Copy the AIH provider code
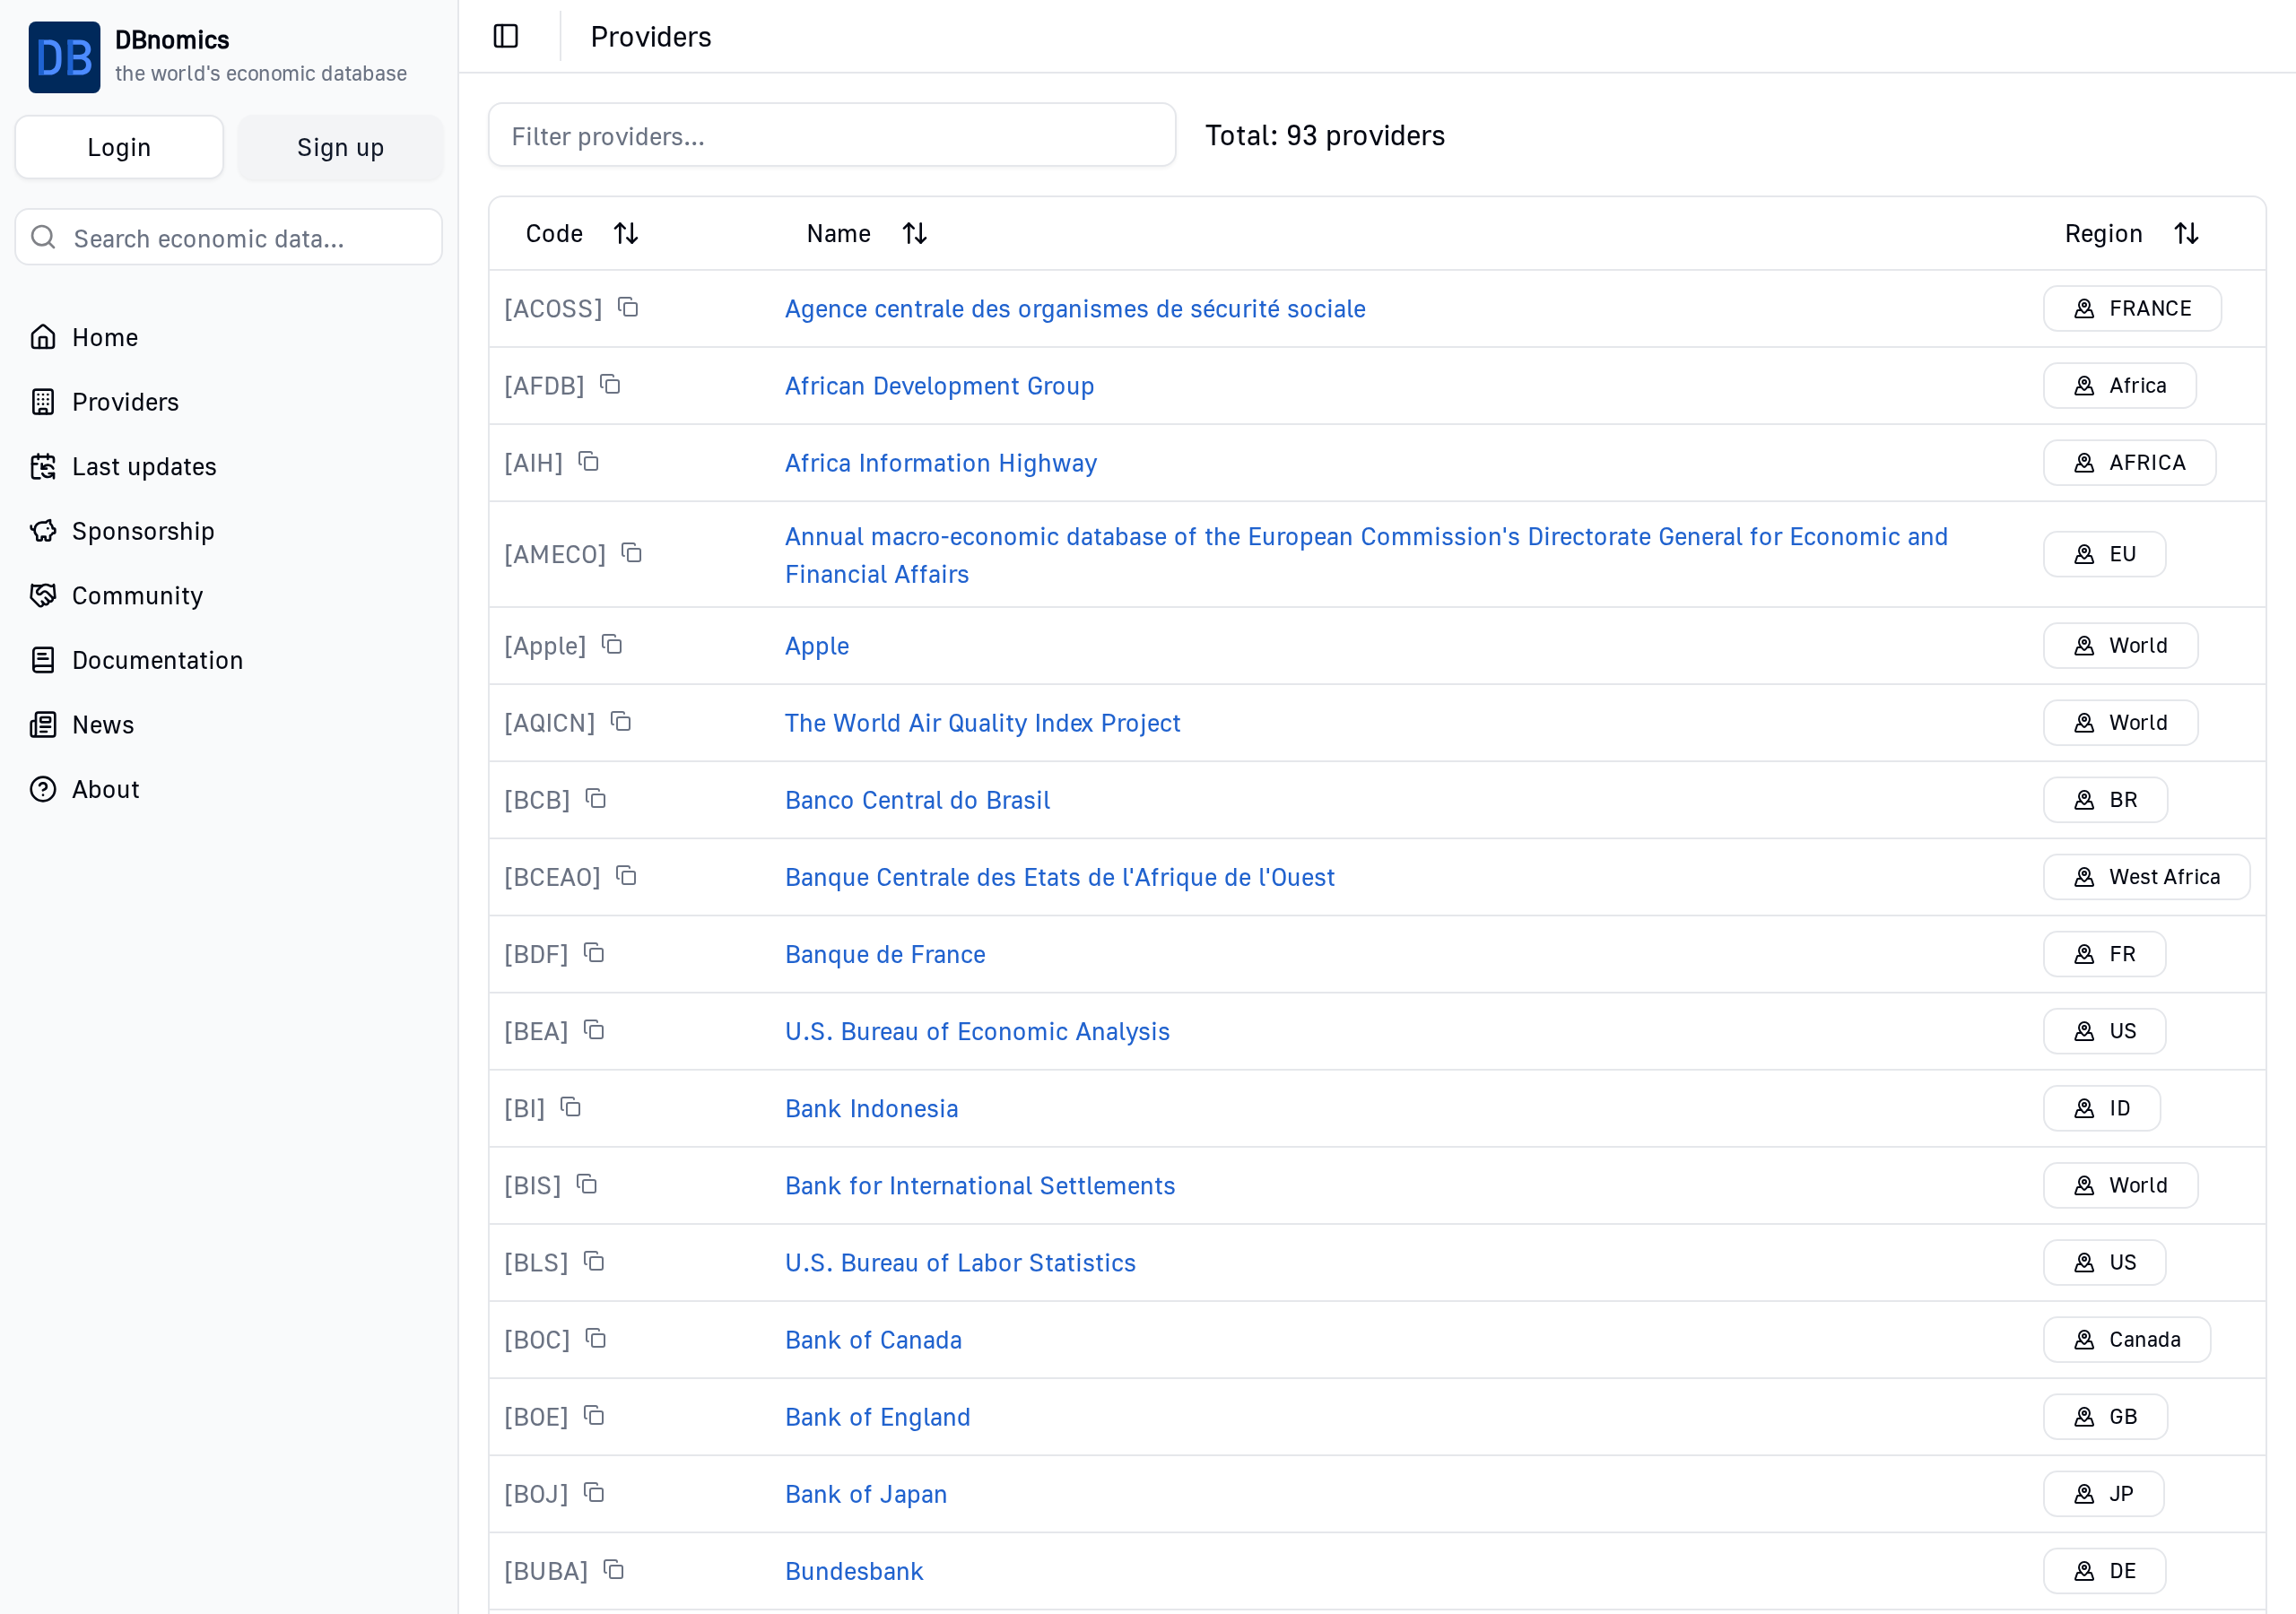 click(x=589, y=461)
